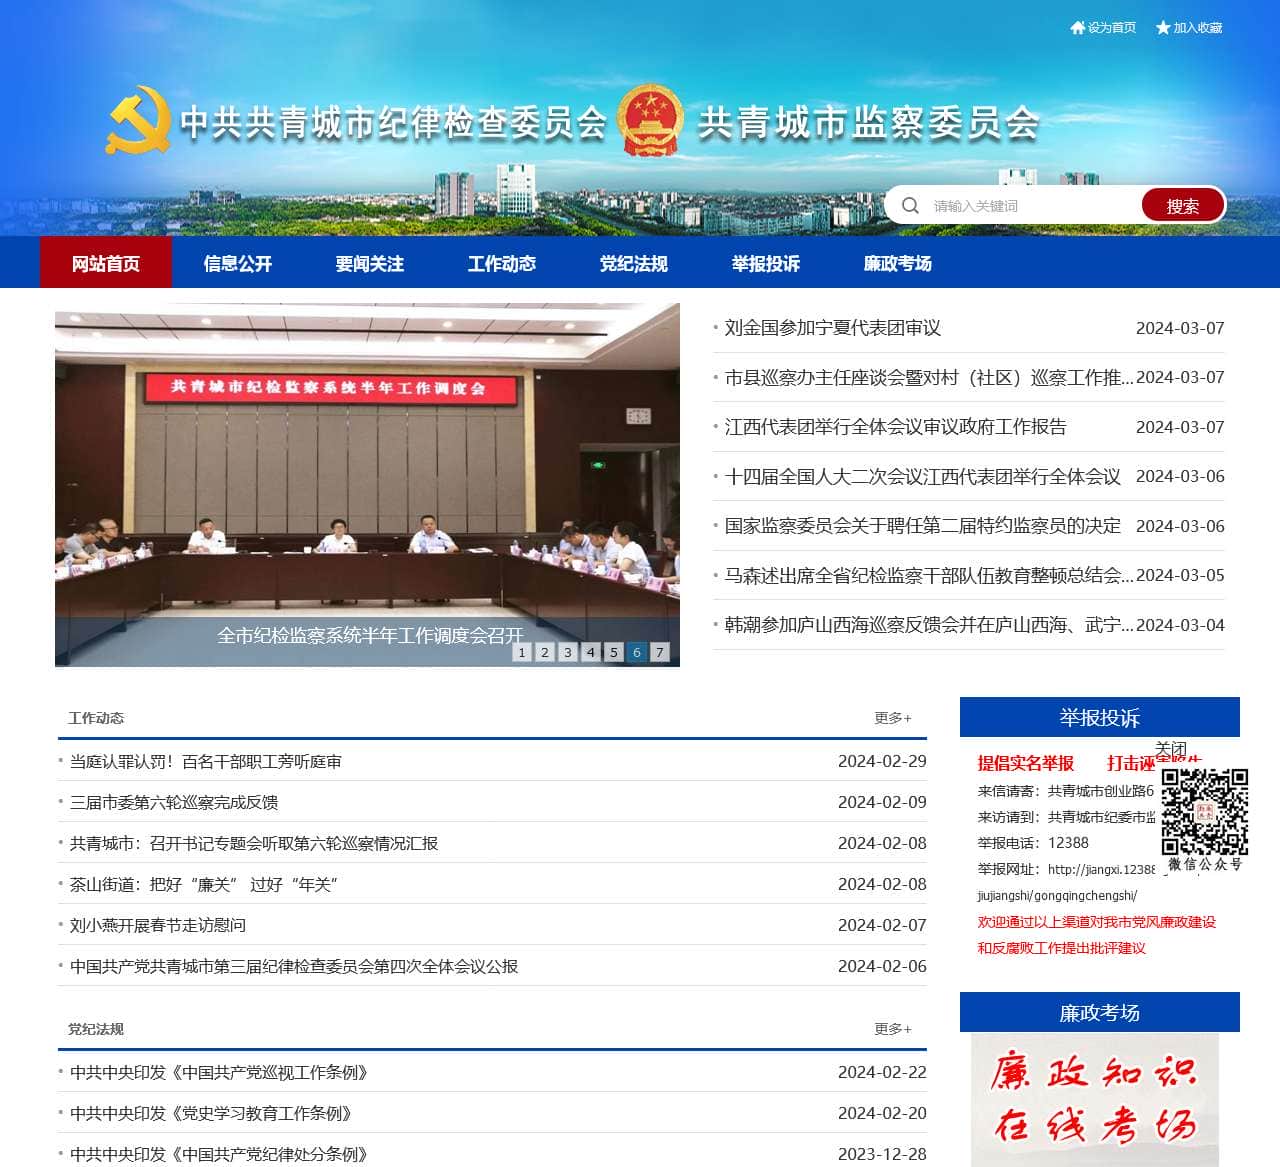Click the red 搜索 search button
1280x1167 pixels.
[x=1183, y=206]
